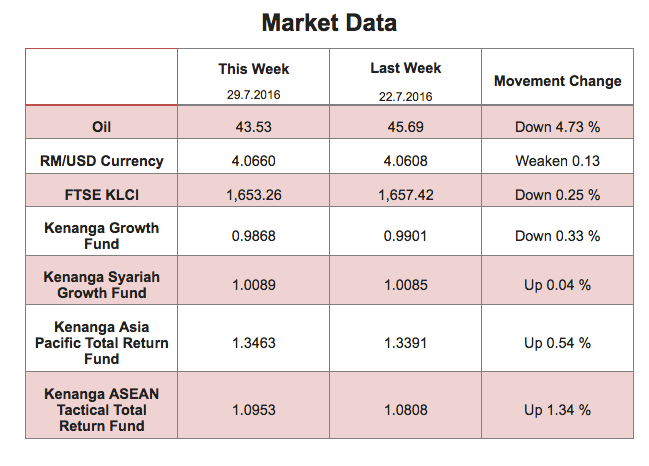The height and width of the screenshot is (466, 649).
Task: Click the 1,653.26 value cell
Action: (253, 190)
